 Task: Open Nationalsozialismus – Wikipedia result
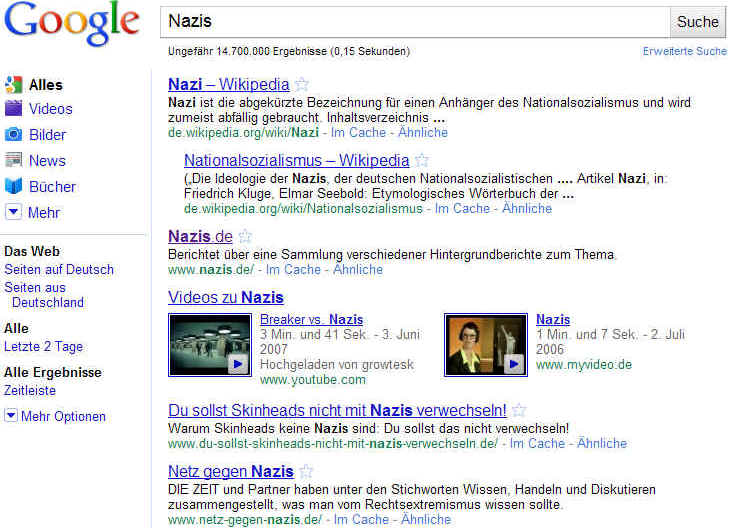point(296,160)
